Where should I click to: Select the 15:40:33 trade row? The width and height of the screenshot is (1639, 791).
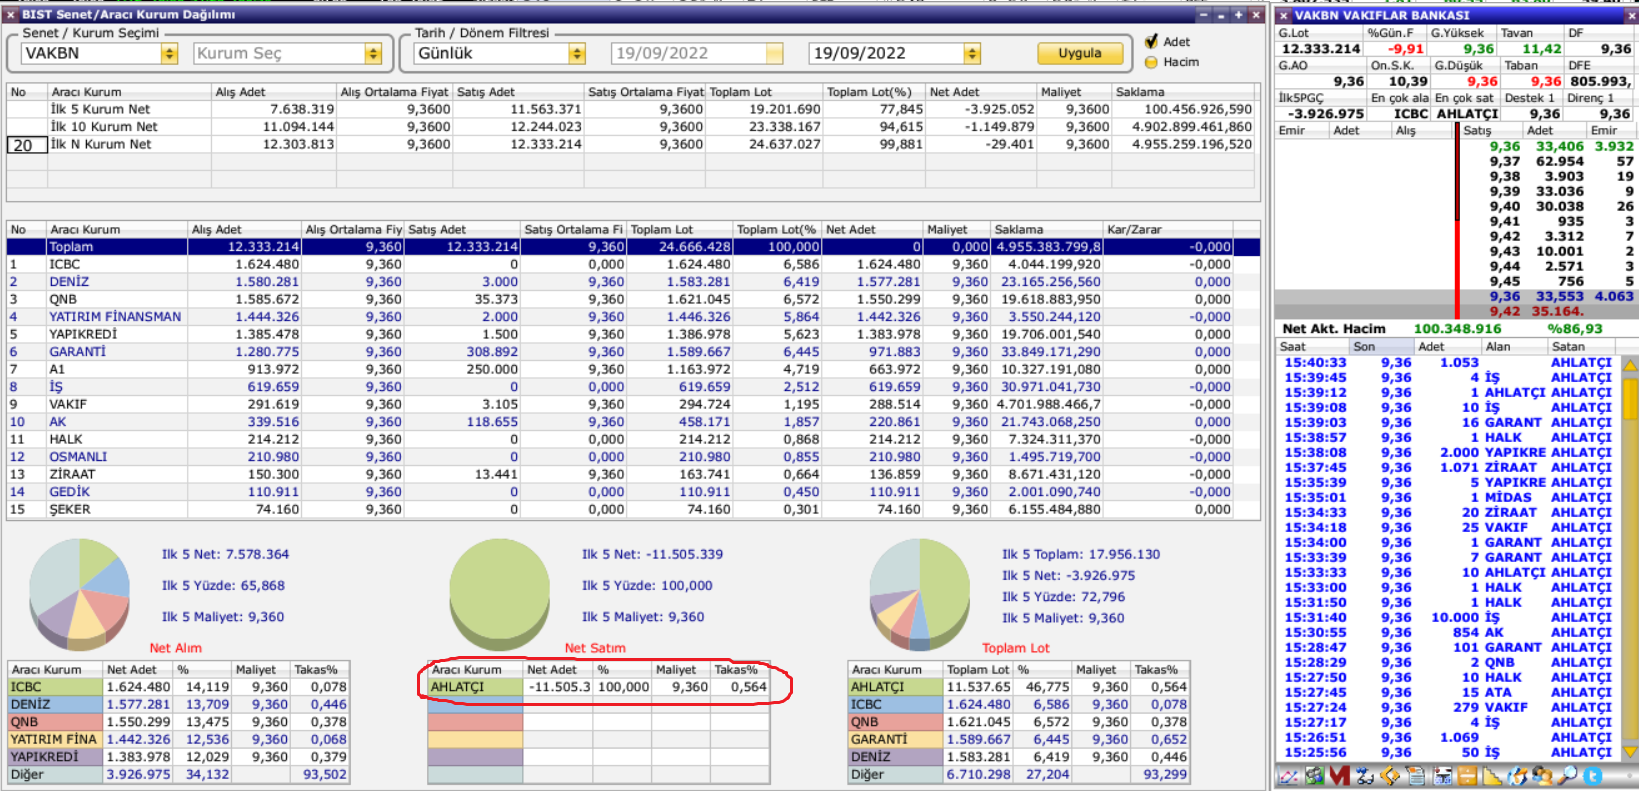tap(1449, 362)
